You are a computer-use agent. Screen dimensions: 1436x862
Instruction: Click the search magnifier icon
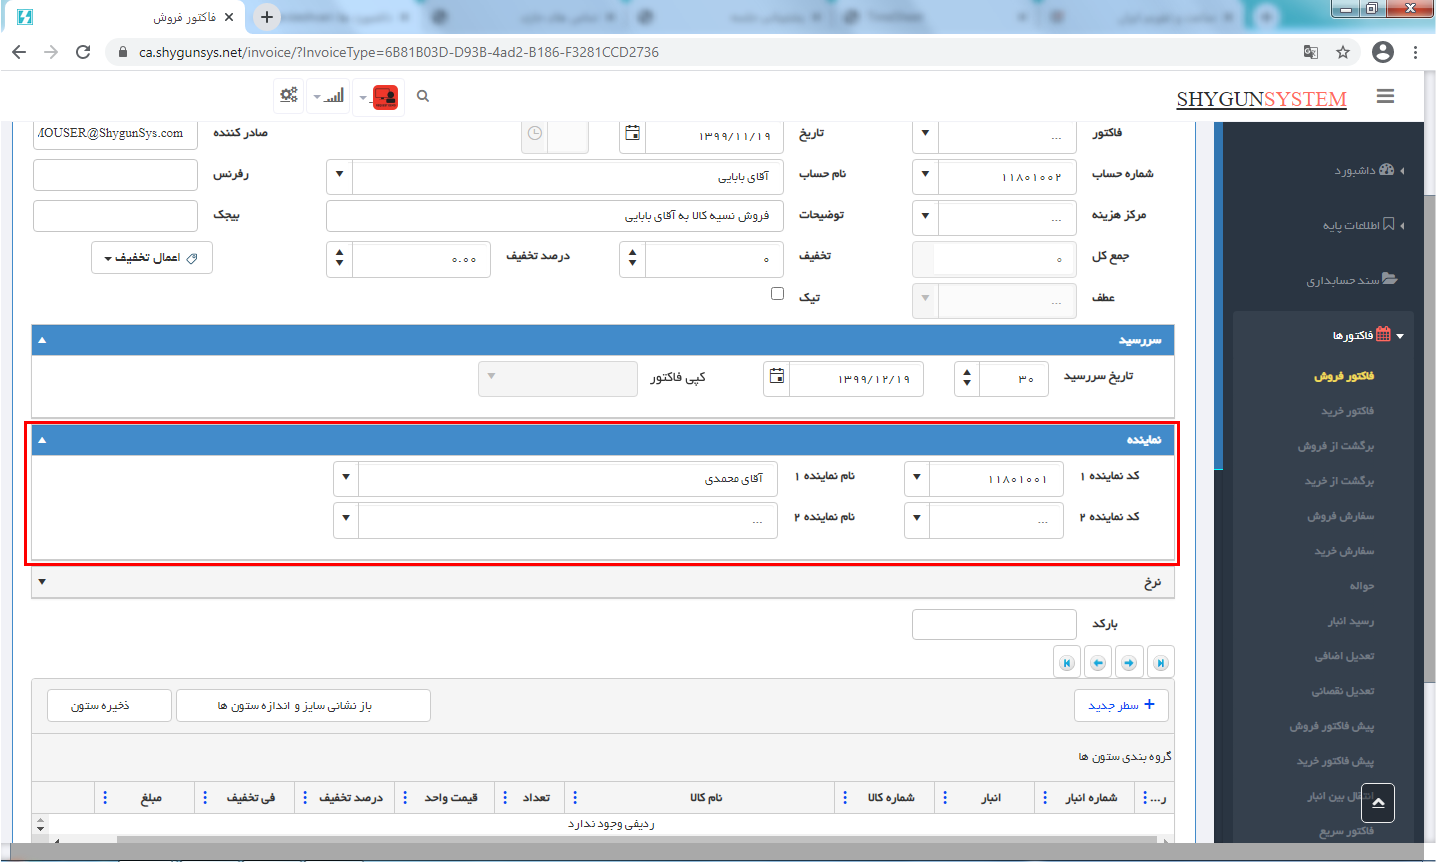pyautogui.click(x=423, y=97)
